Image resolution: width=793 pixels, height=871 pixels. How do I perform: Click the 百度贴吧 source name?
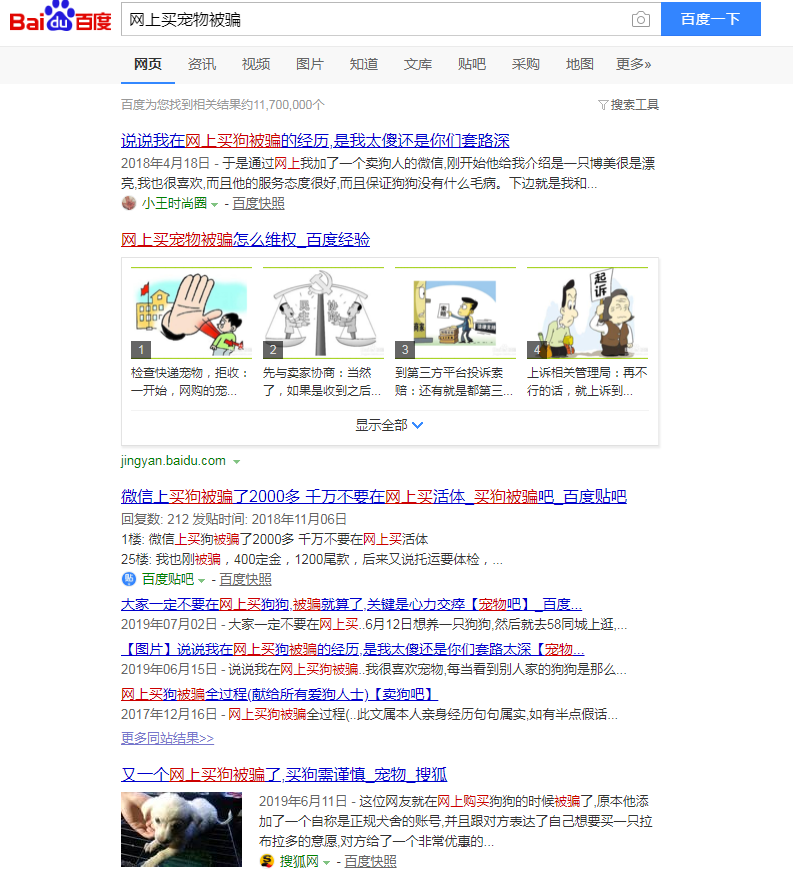(x=168, y=579)
